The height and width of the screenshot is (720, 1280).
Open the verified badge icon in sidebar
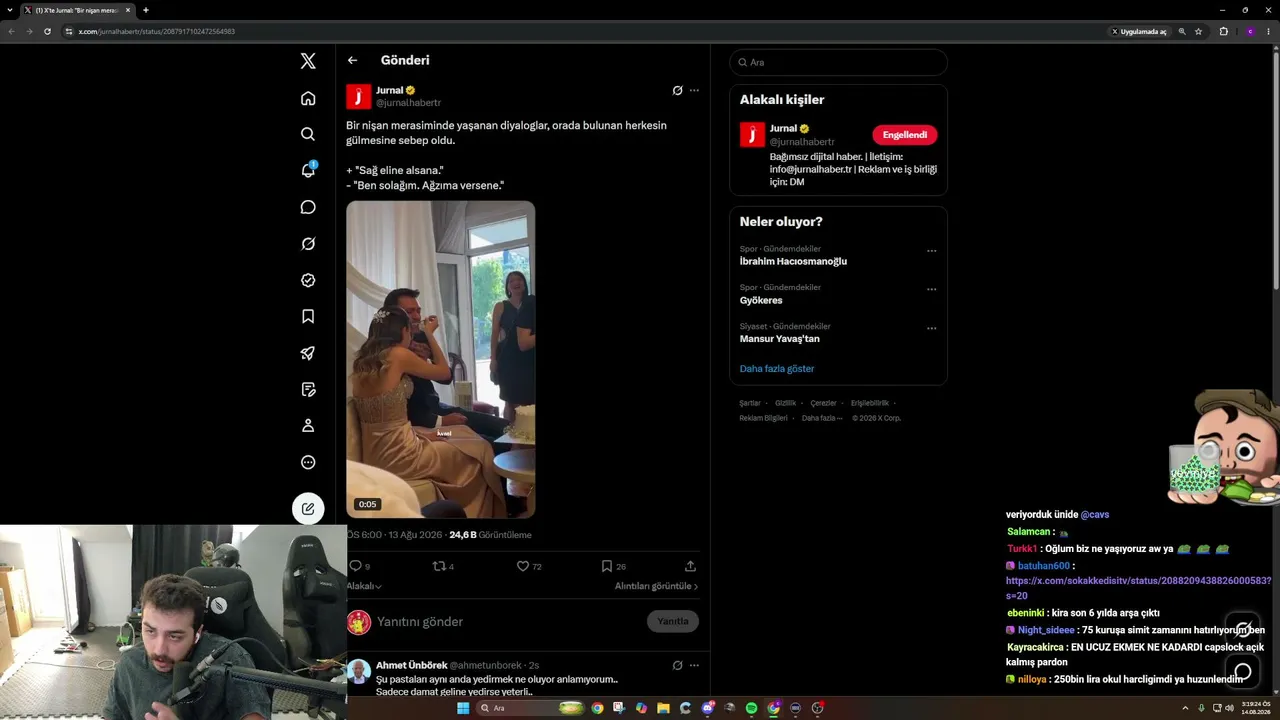click(x=308, y=280)
